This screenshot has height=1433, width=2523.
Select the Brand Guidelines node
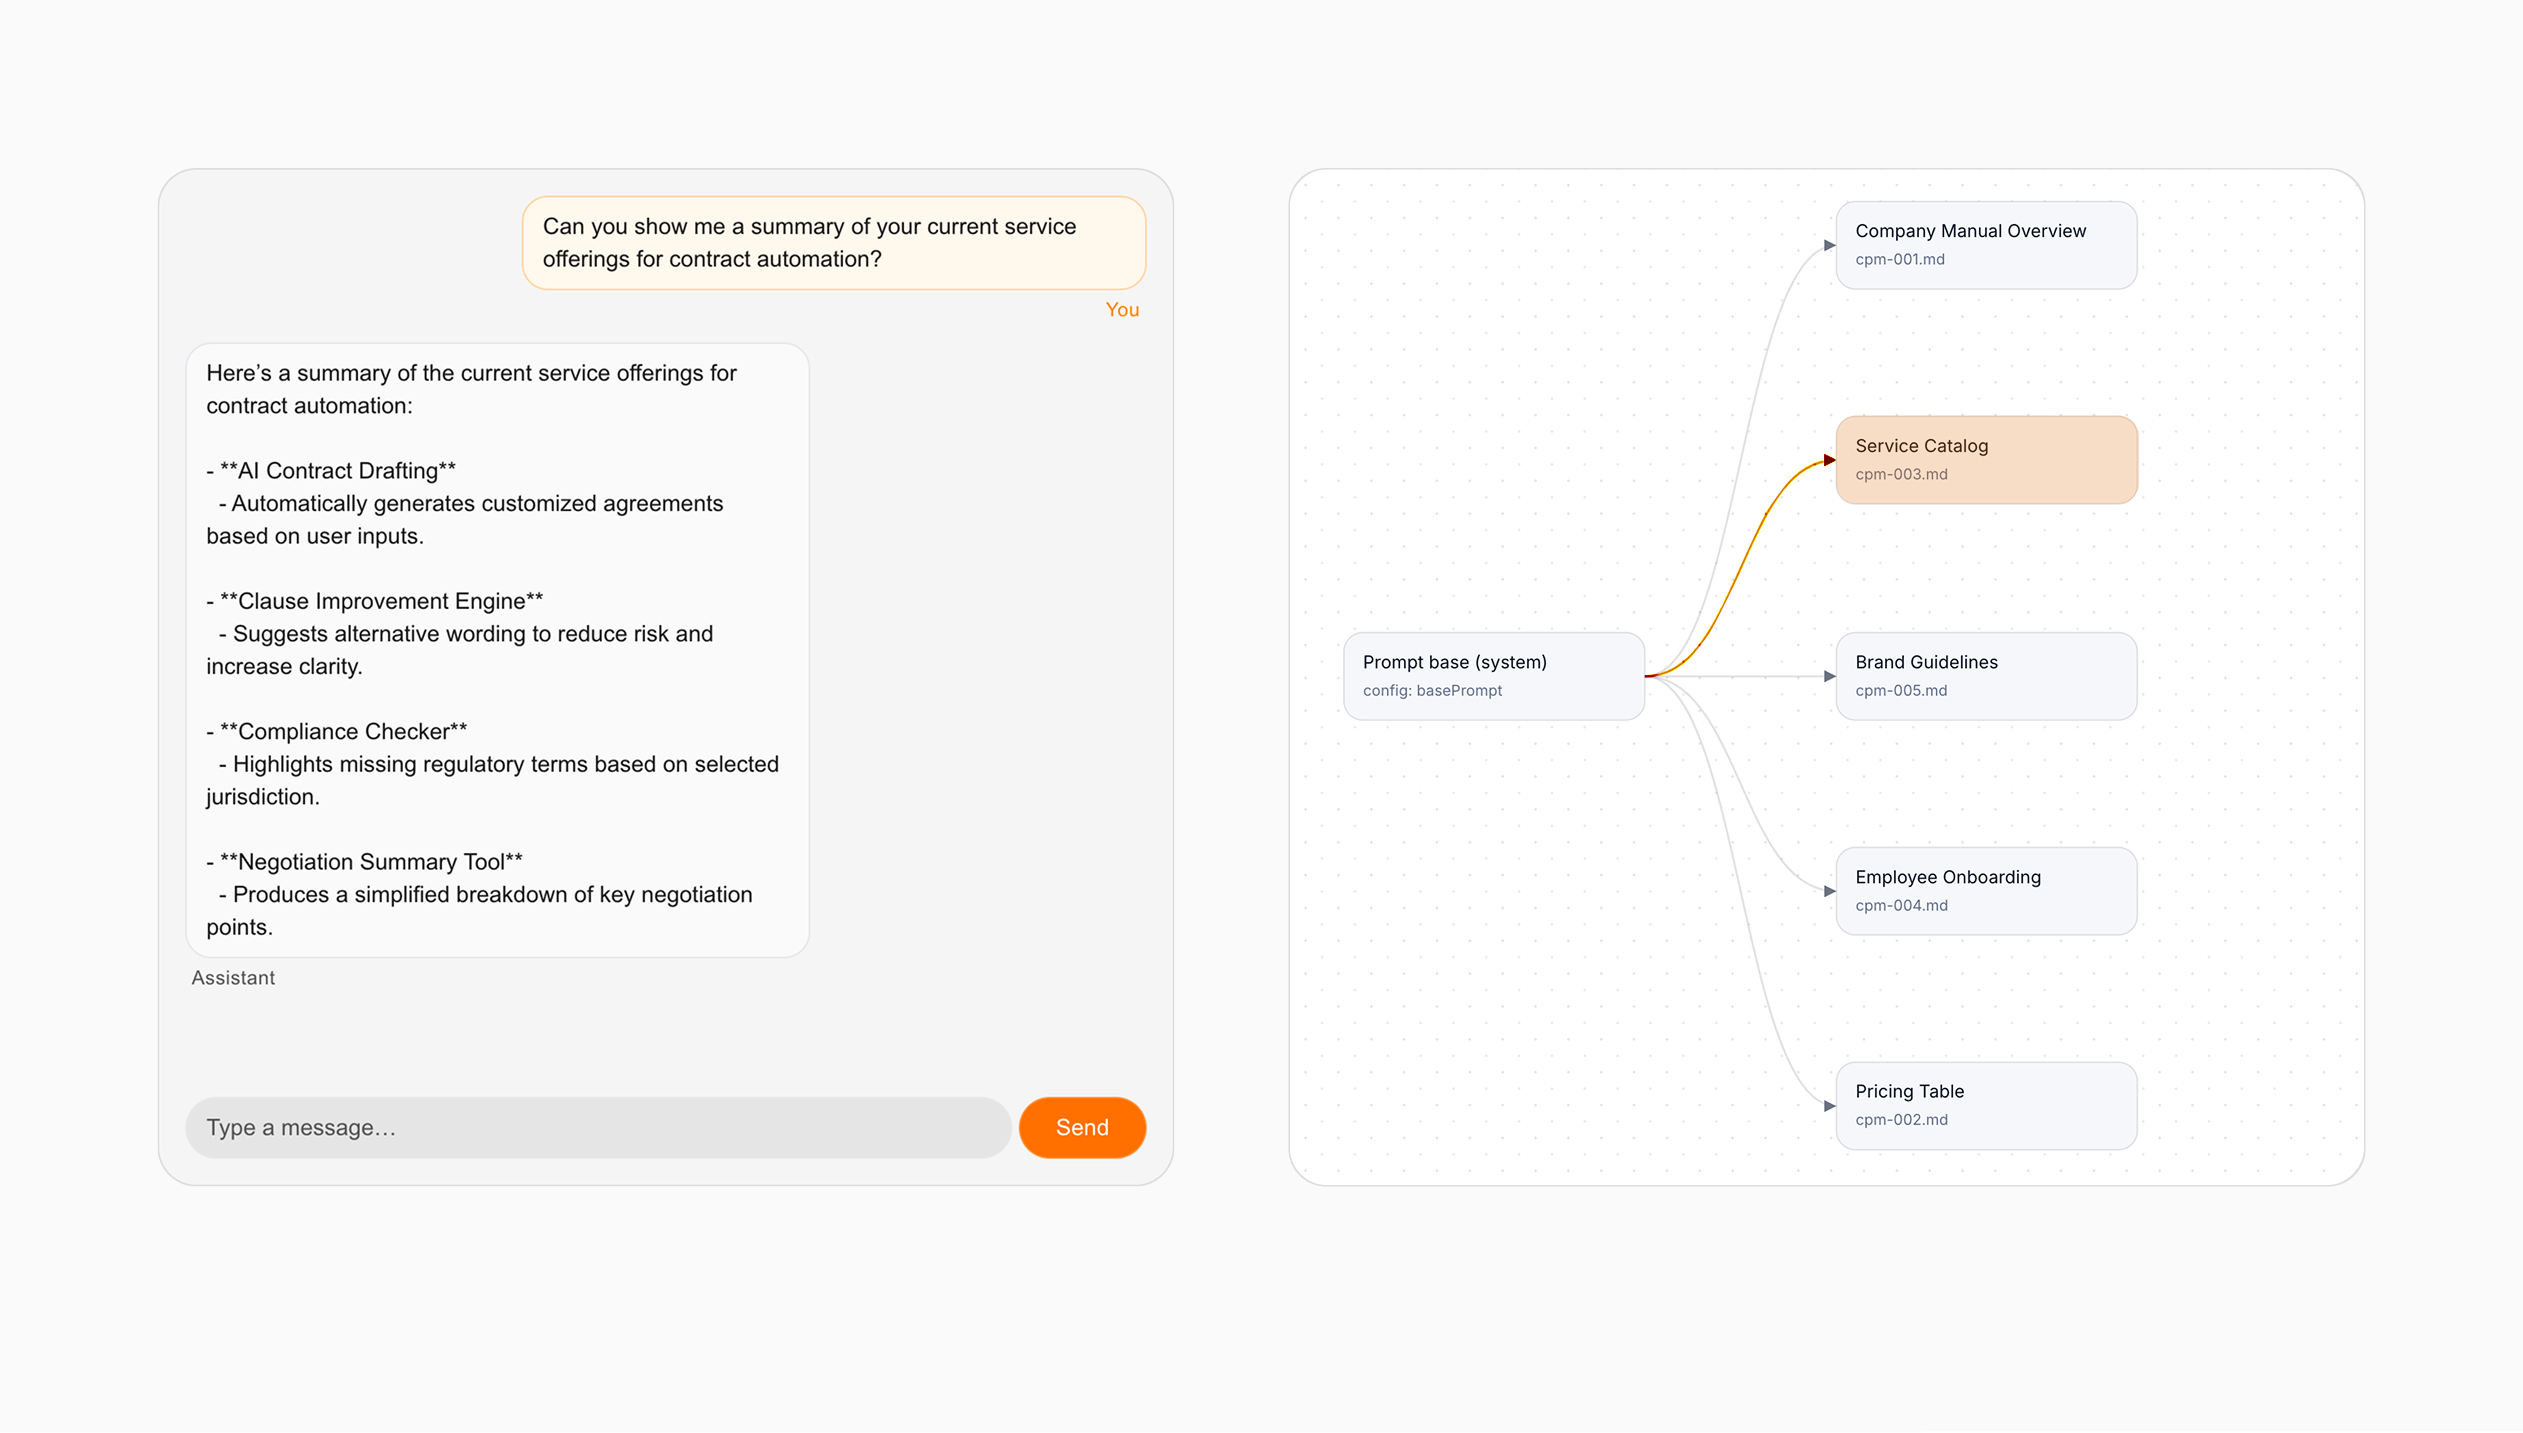(x=1986, y=675)
